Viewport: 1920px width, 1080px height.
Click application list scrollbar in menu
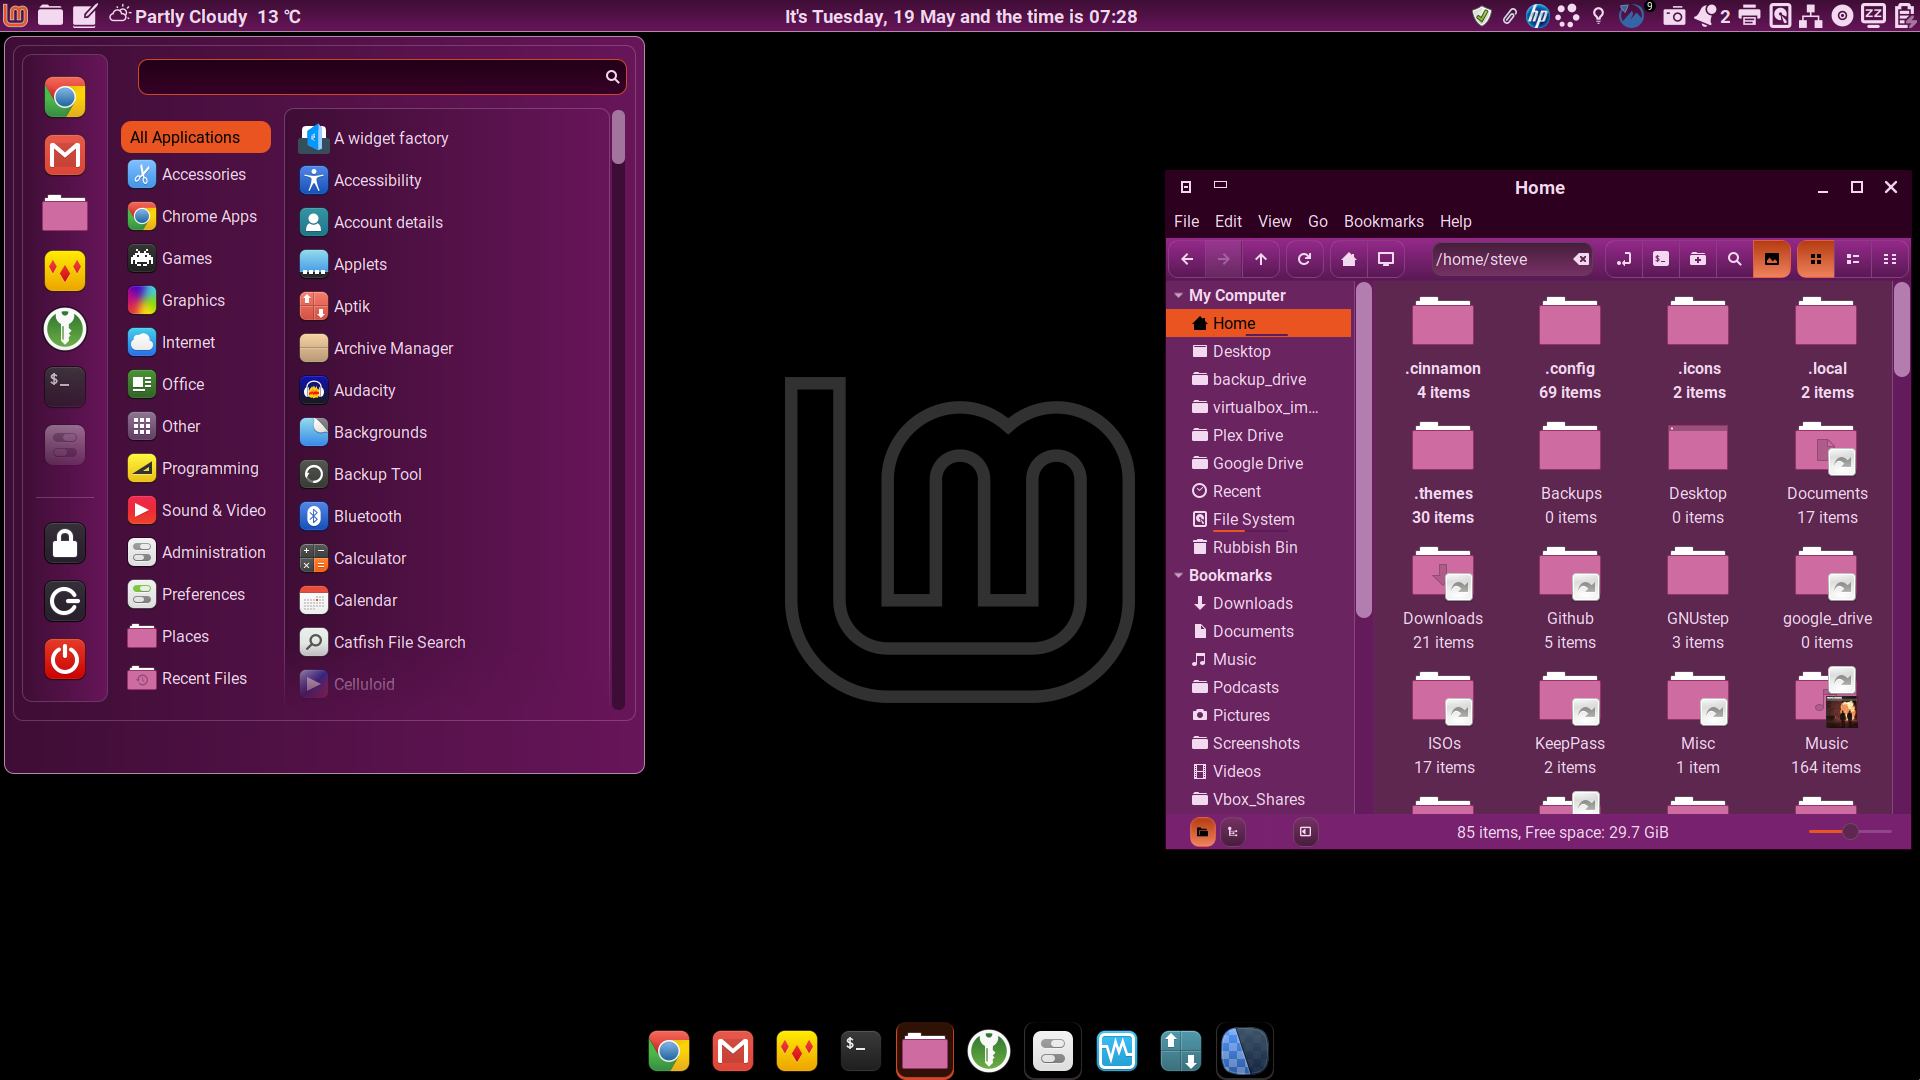tap(618, 137)
